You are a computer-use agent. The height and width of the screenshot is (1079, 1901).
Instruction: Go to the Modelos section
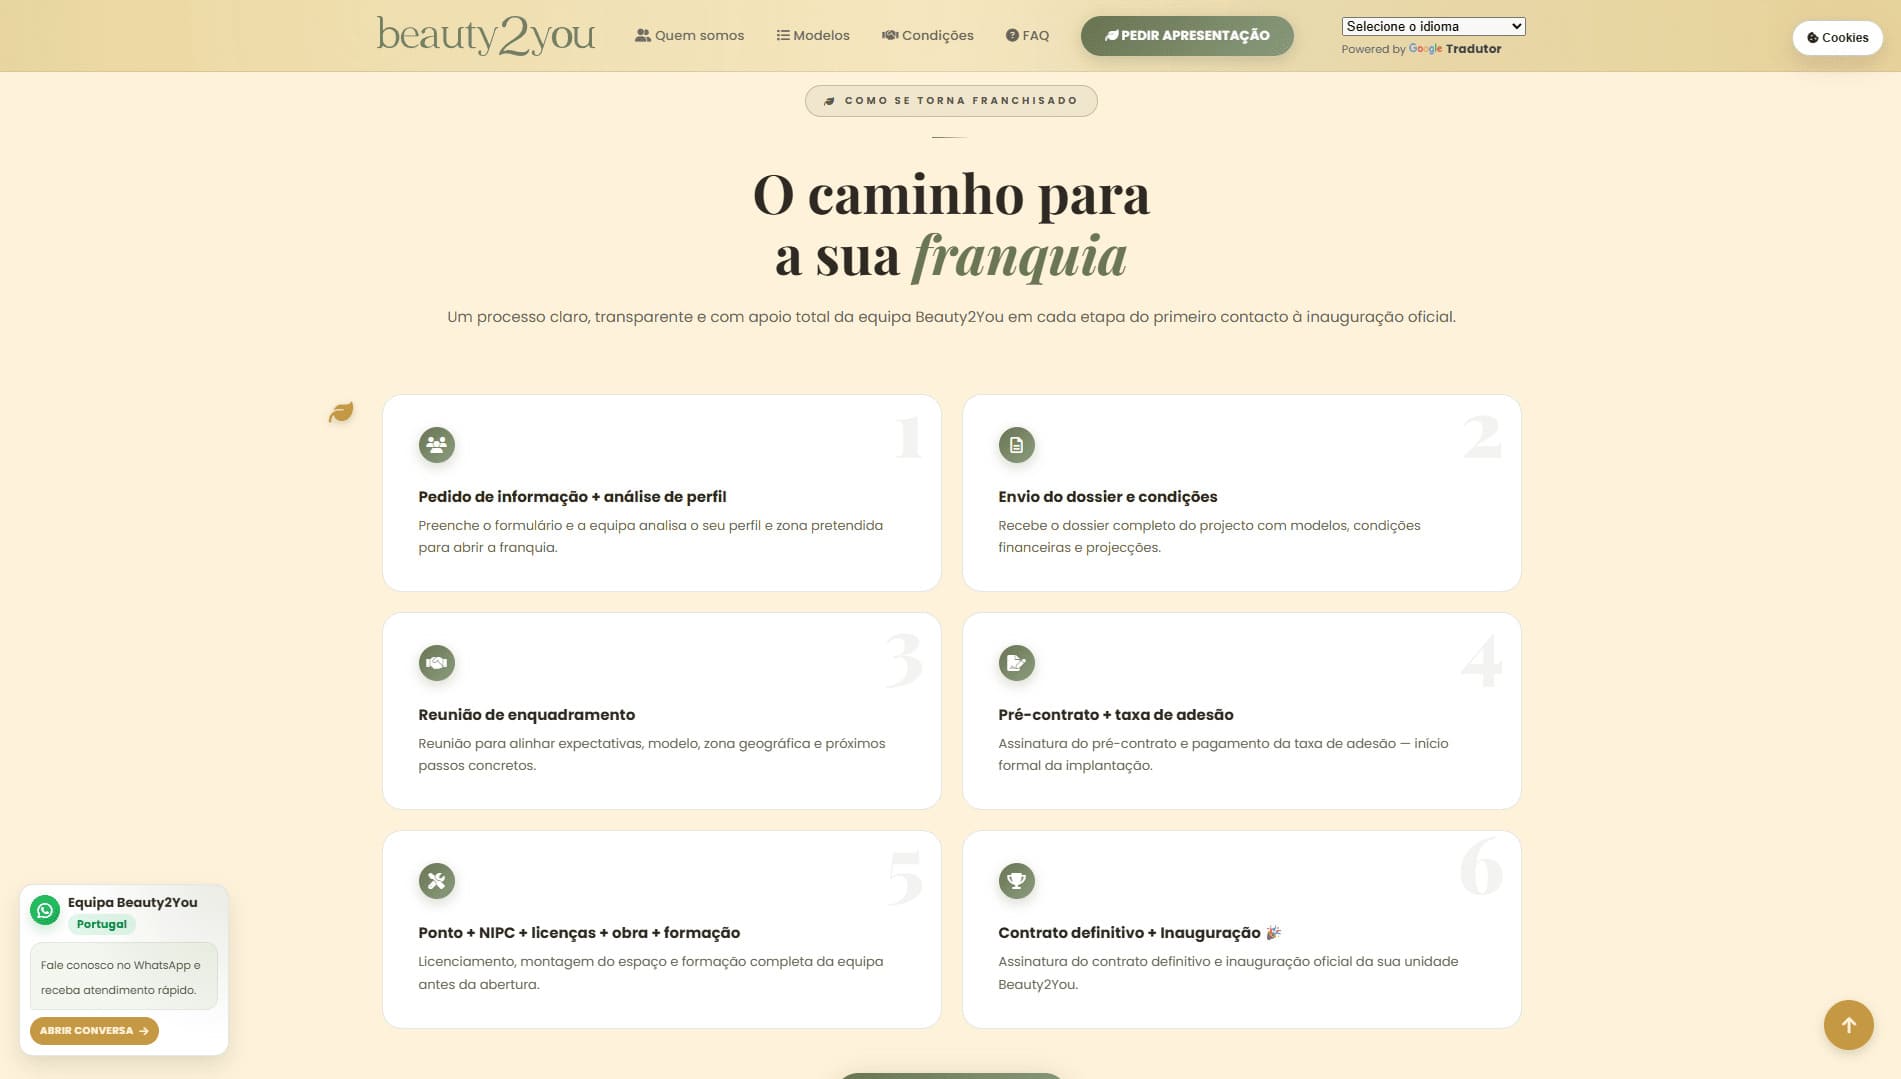point(813,36)
